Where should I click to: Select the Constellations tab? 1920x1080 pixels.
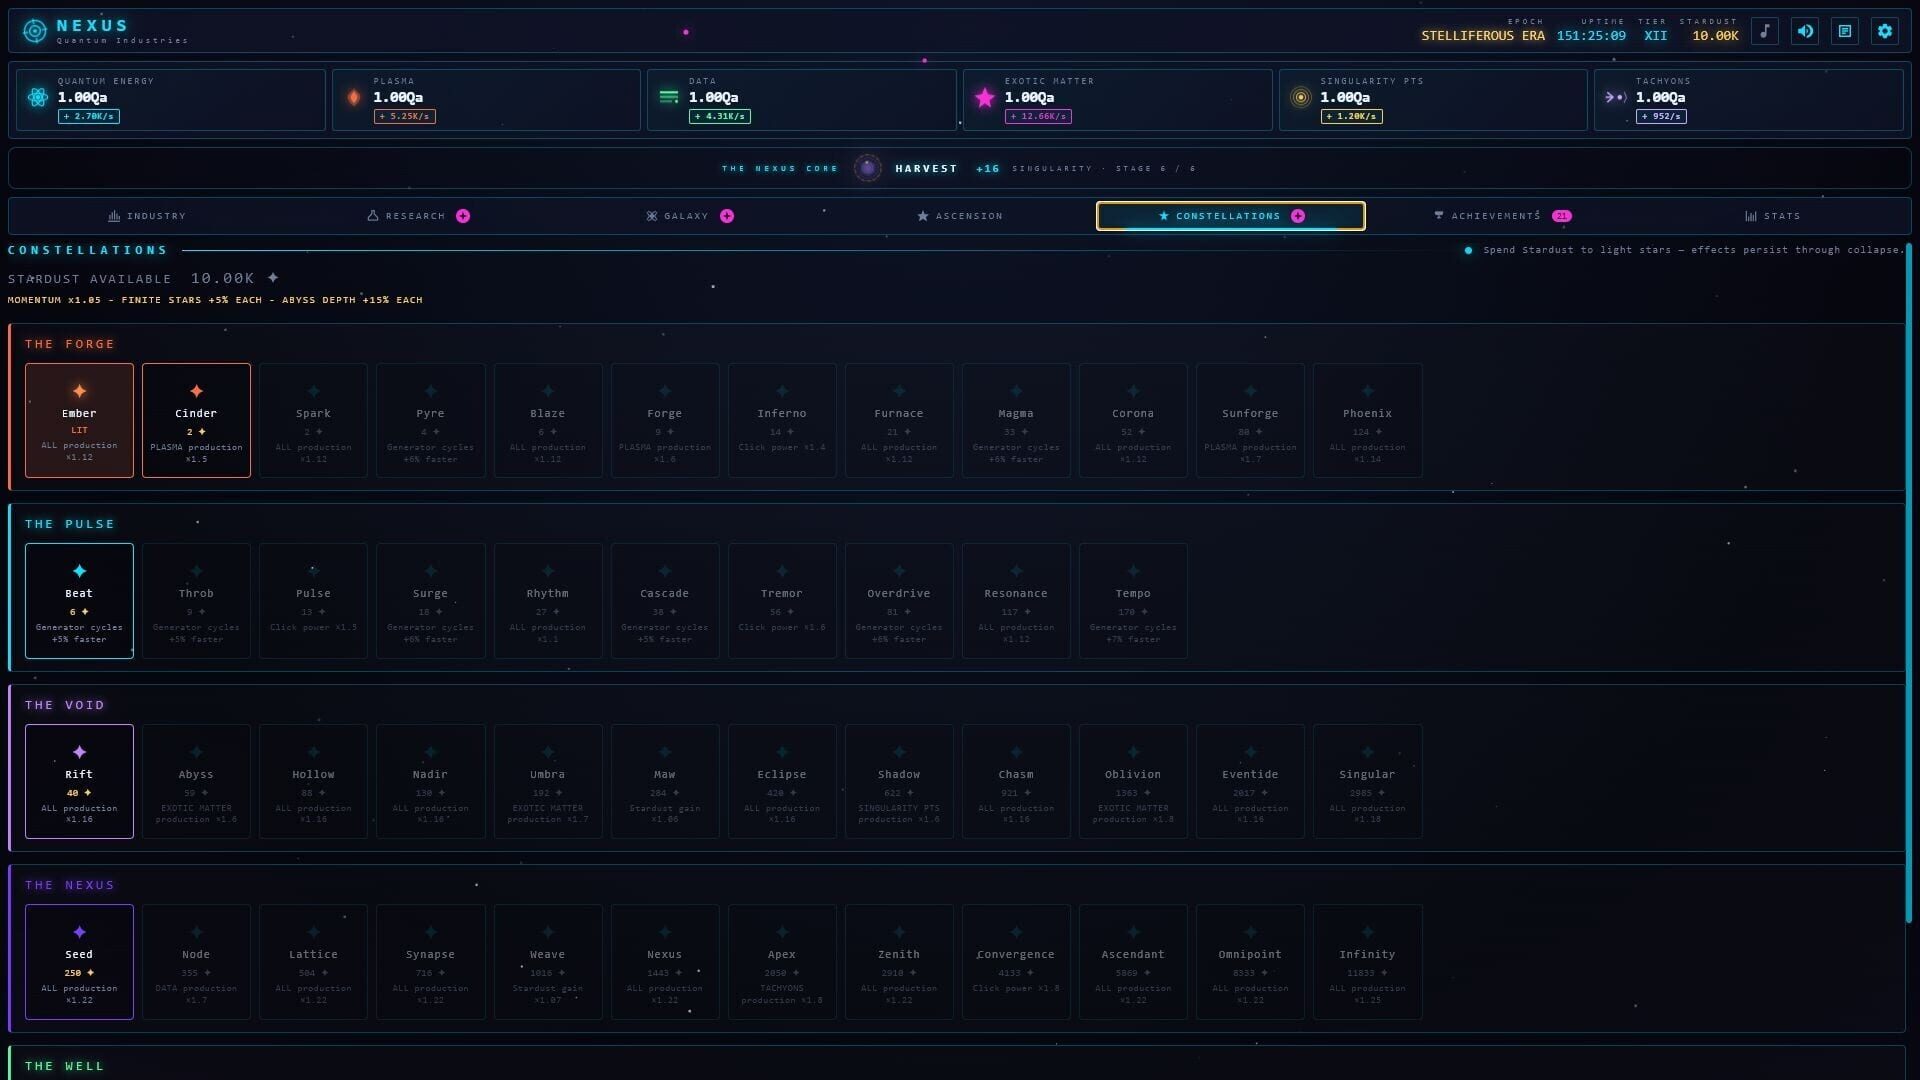(1231, 216)
